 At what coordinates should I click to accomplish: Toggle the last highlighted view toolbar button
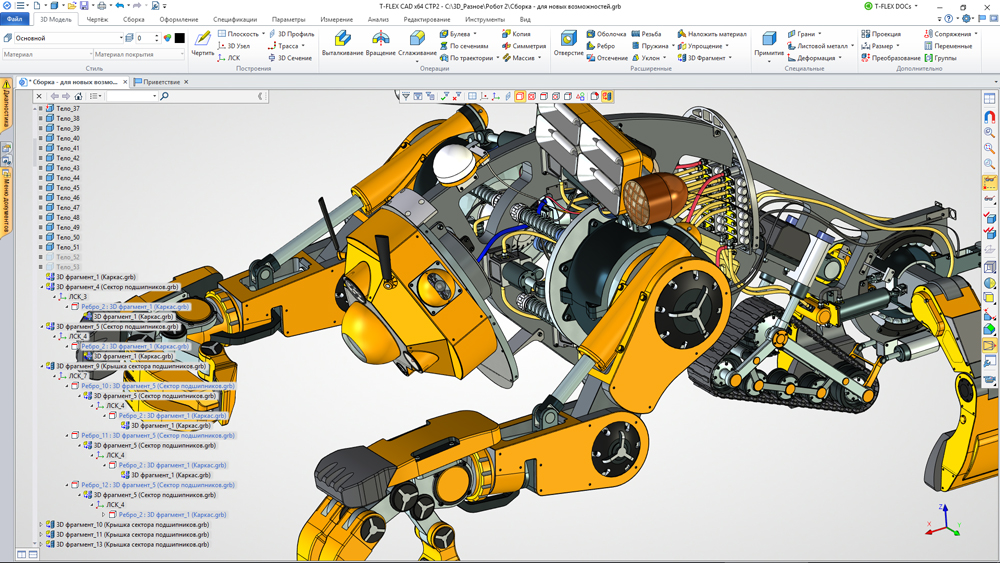(607, 97)
